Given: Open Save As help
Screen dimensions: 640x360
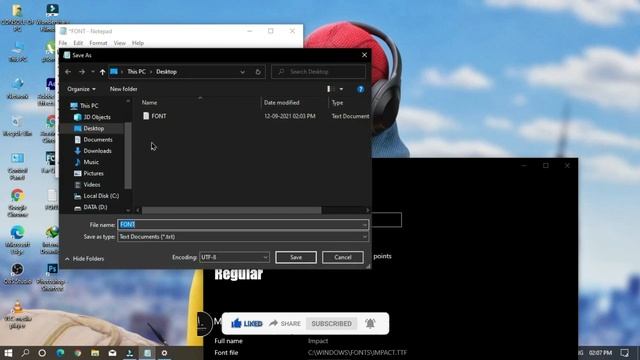Looking at the screenshot, I should (x=360, y=89).
